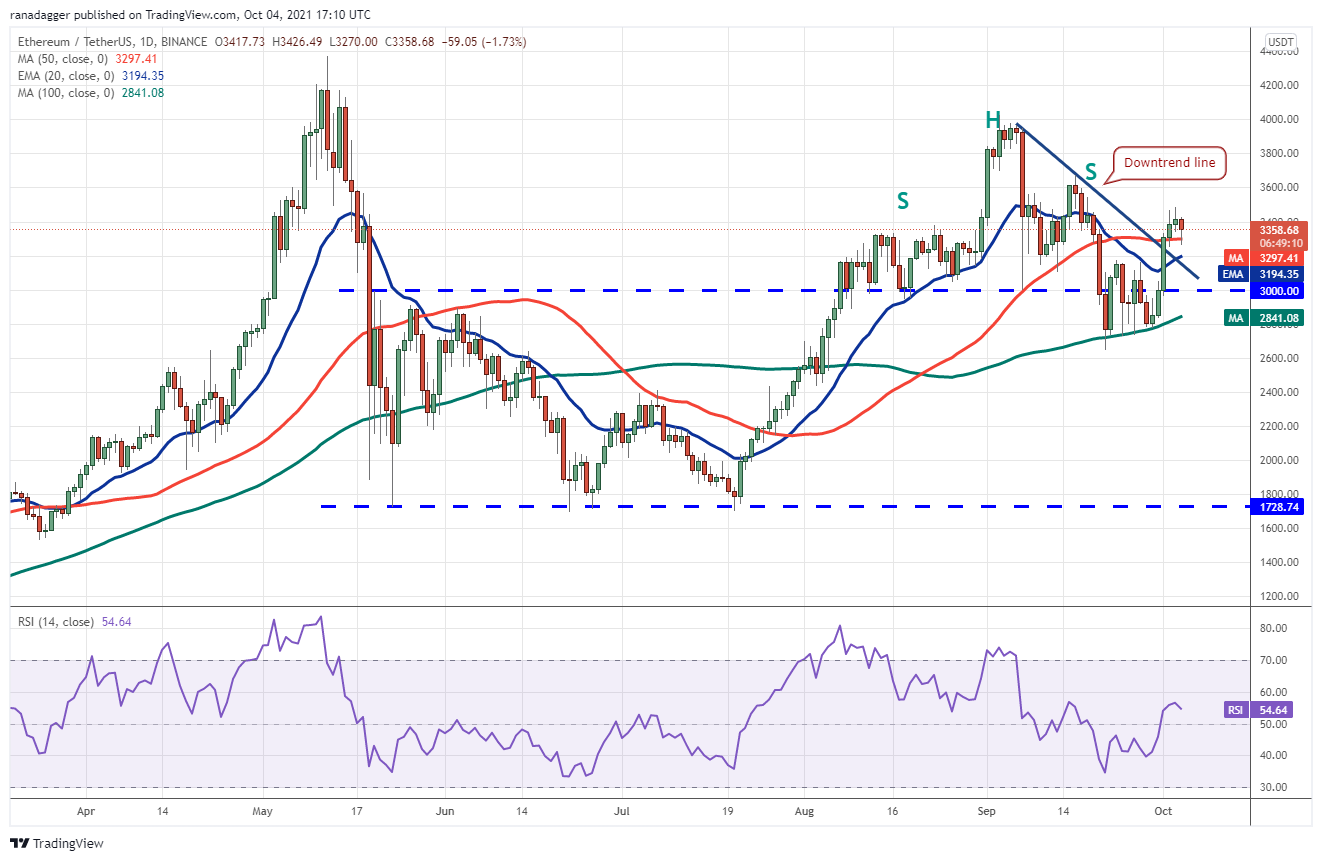Click the 'Aug' time axis label

coord(804,812)
